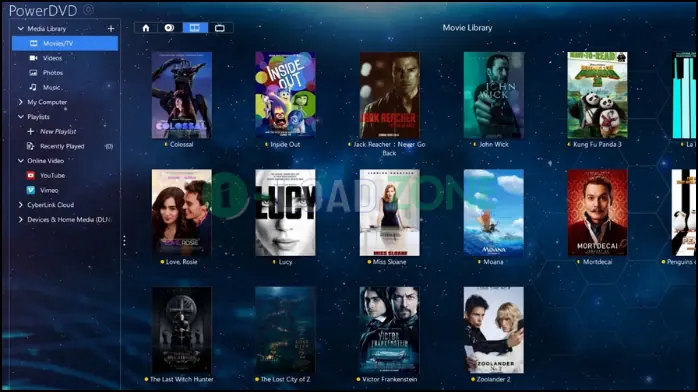Select the Love, Rosie movie poster
The width and height of the screenshot is (698, 392).
click(182, 212)
